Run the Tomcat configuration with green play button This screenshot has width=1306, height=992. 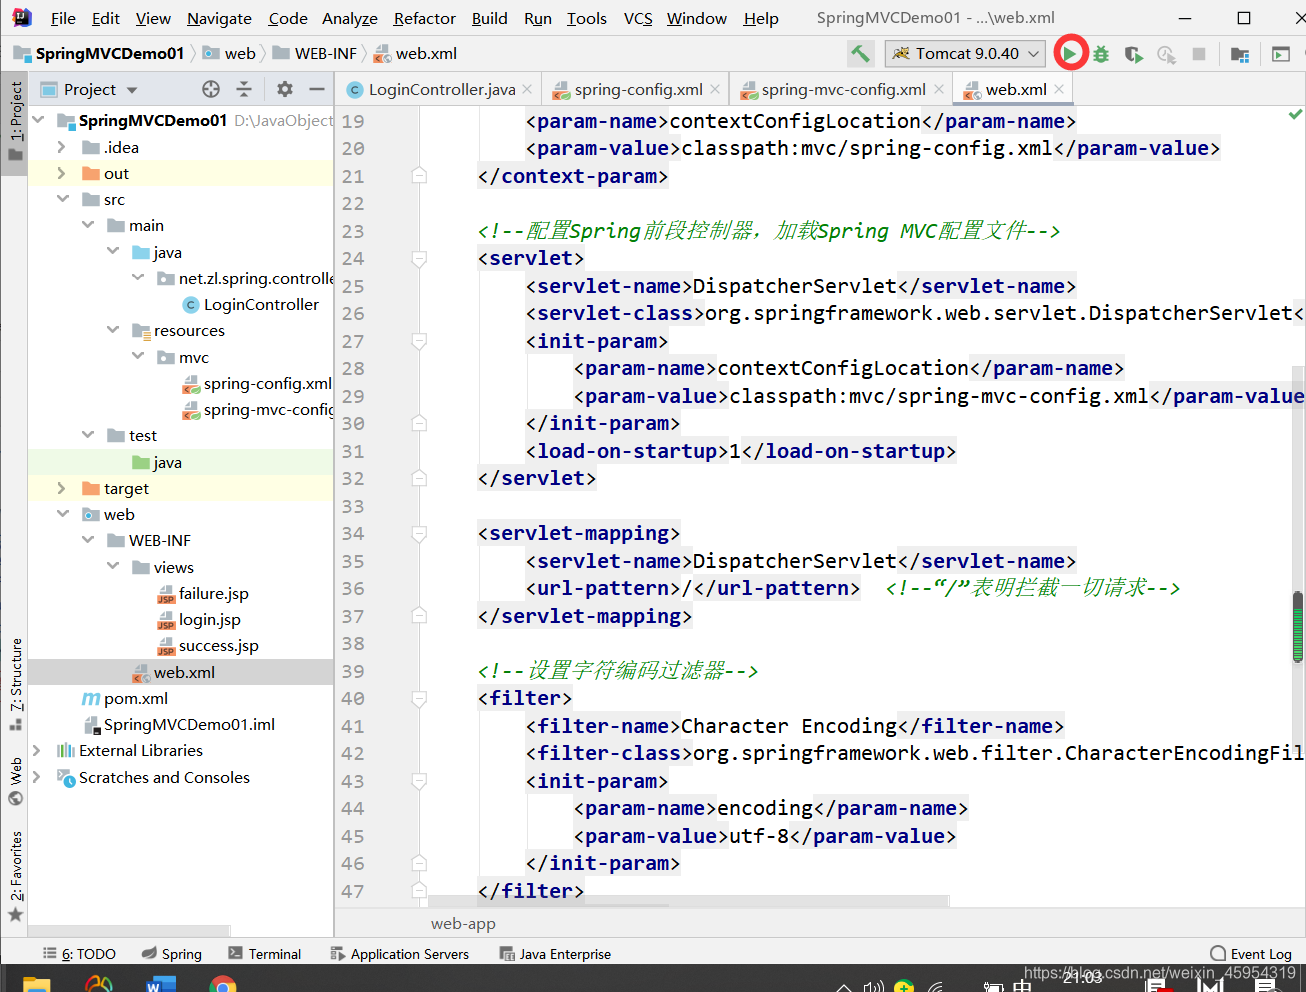click(x=1070, y=53)
